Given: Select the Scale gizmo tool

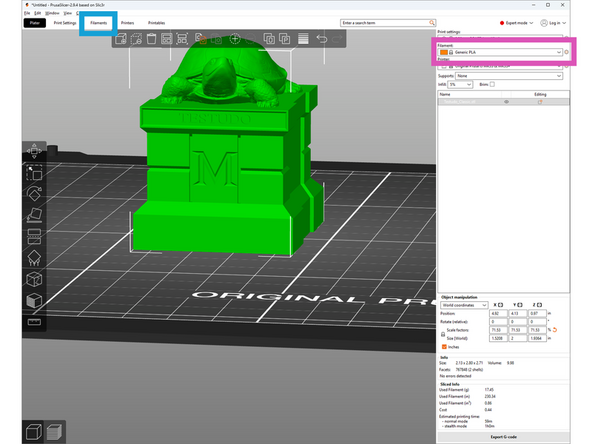Looking at the screenshot, I should coord(34,173).
